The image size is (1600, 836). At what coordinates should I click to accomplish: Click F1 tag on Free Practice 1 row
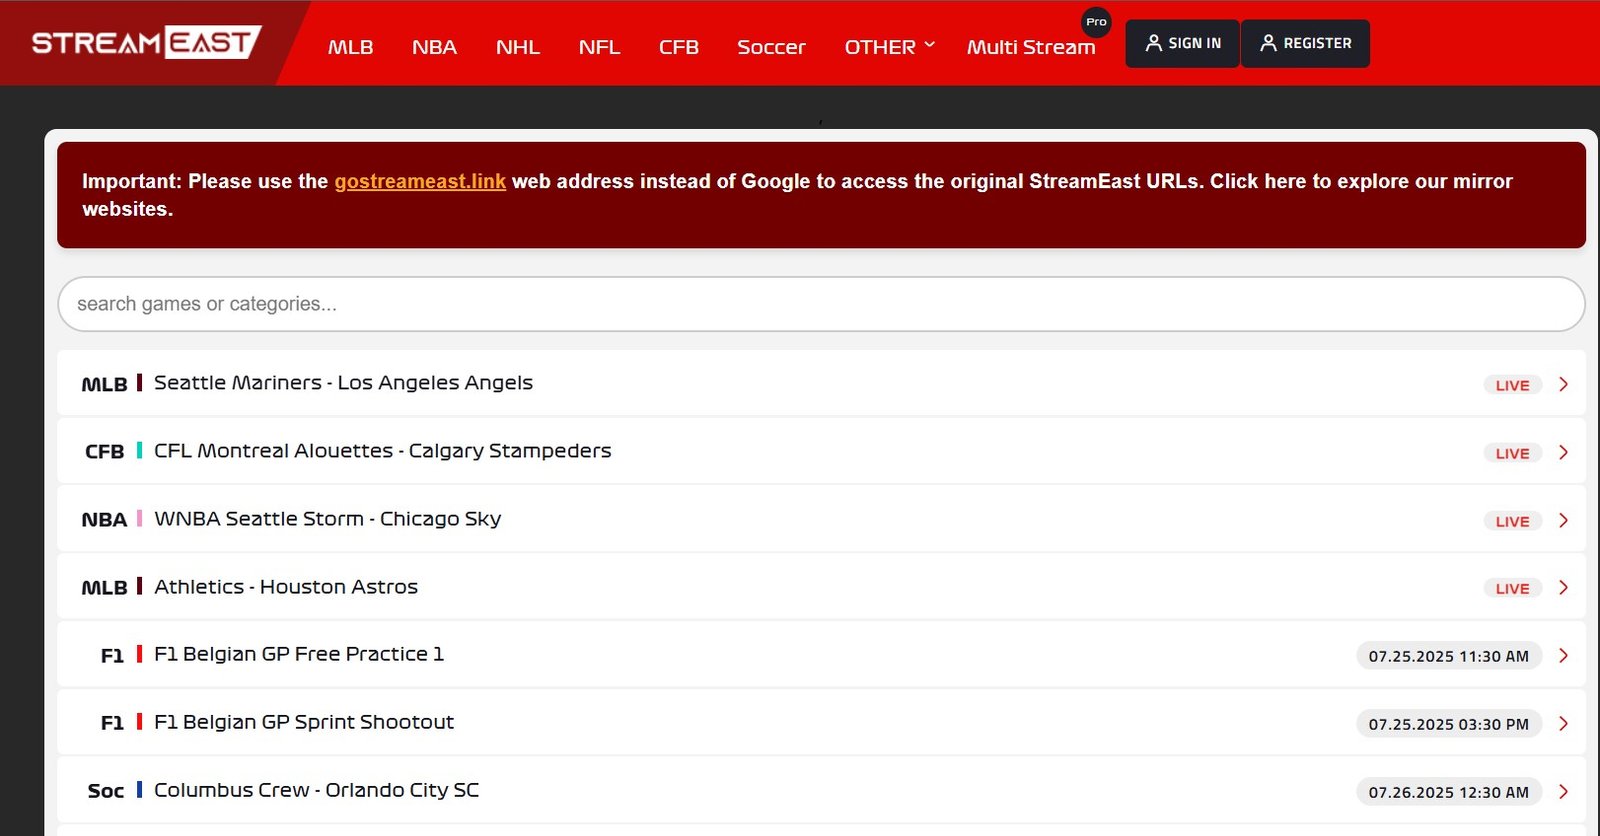tap(112, 656)
